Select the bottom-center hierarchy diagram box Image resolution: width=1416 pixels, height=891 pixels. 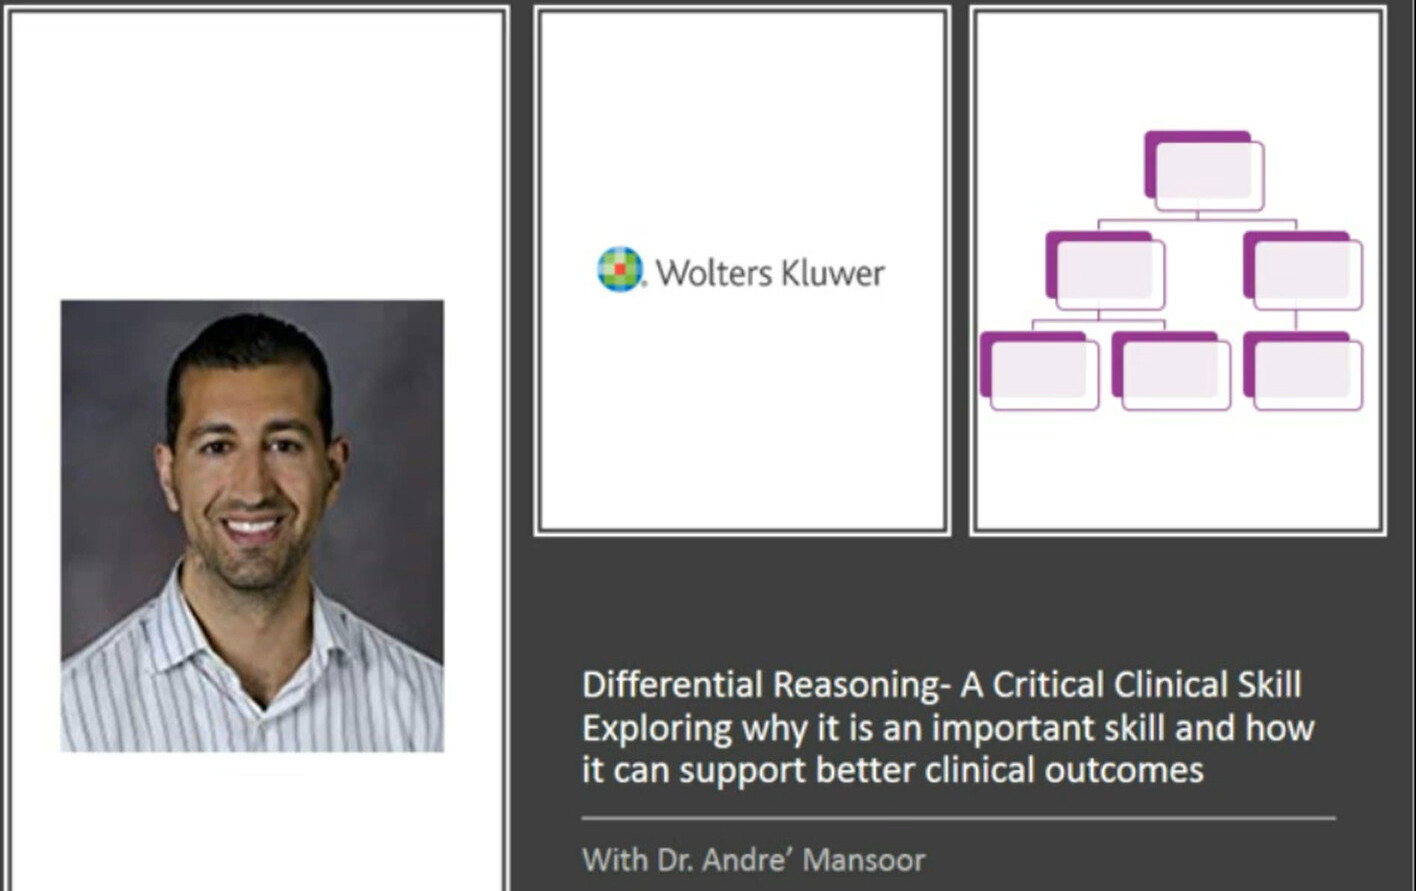pyautogui.click(x=1171, y=370)
